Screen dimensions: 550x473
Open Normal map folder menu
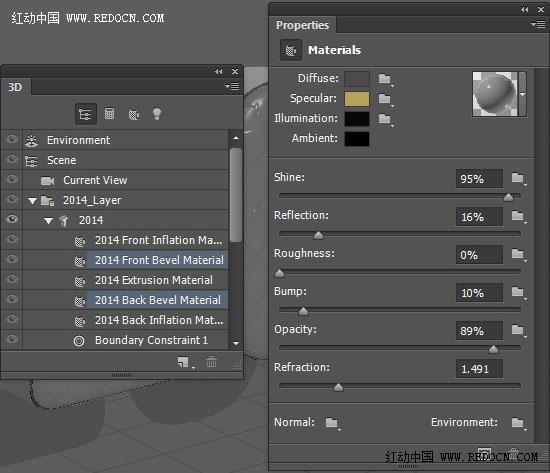[x=332, y=423]
